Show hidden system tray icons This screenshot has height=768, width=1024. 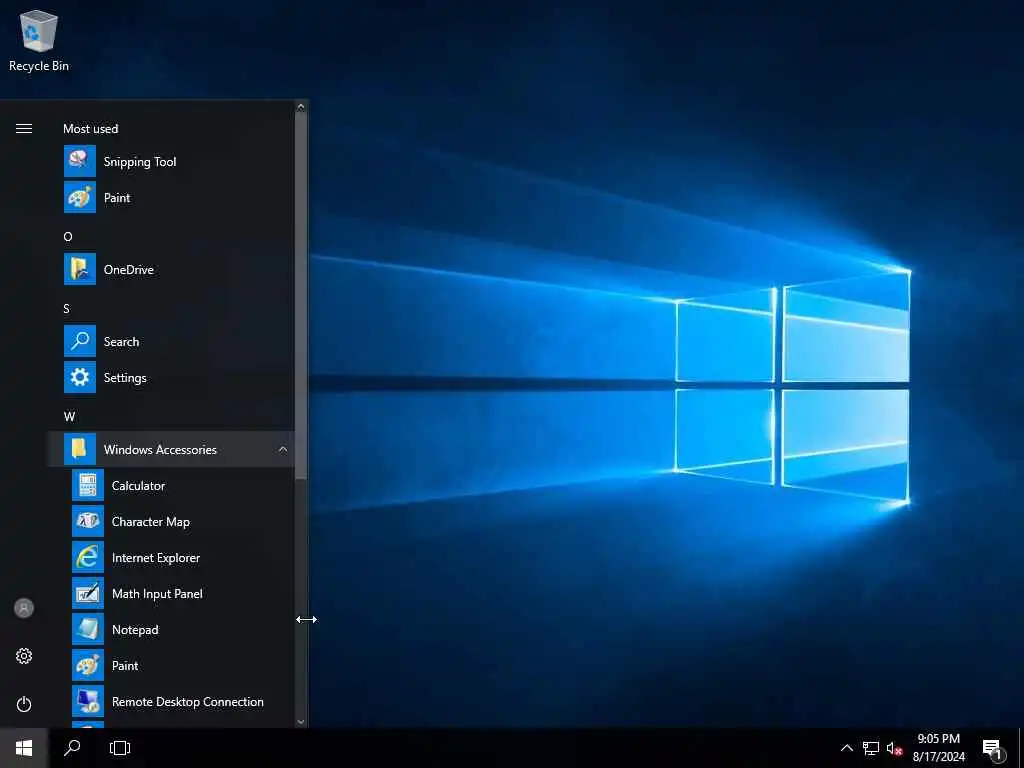click(x=846, y=748)
